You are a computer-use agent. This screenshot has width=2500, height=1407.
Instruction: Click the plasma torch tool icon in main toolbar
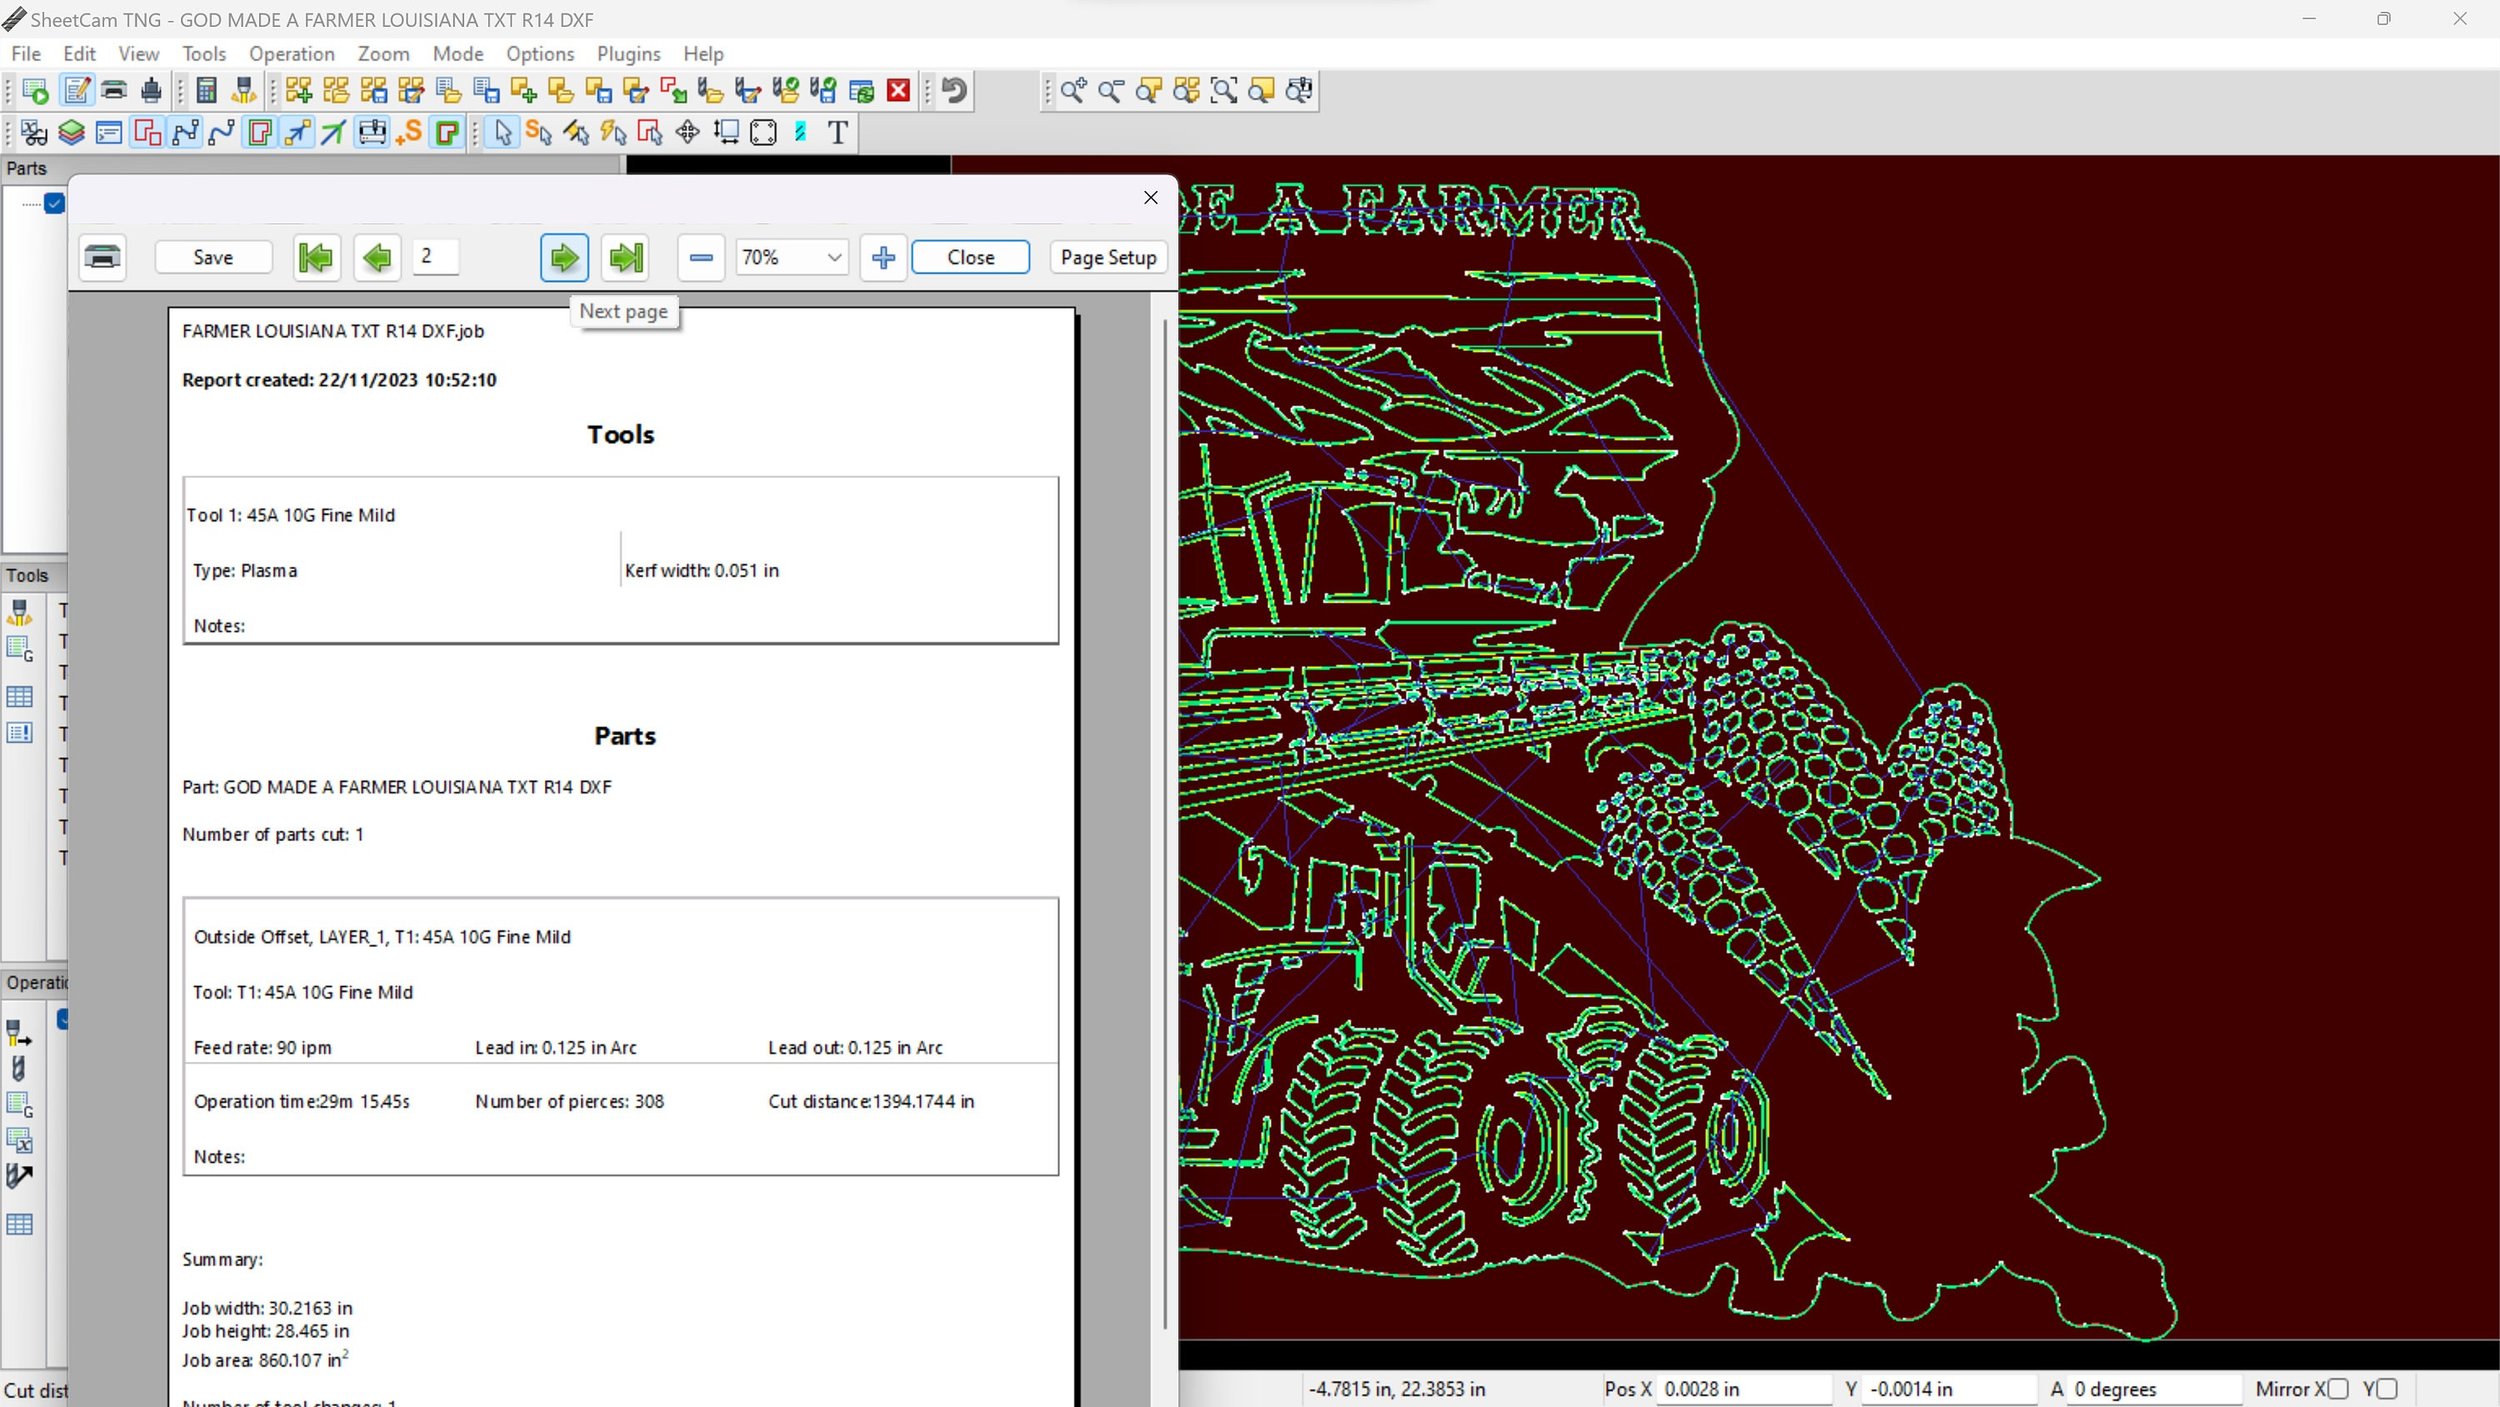point(244,91)
